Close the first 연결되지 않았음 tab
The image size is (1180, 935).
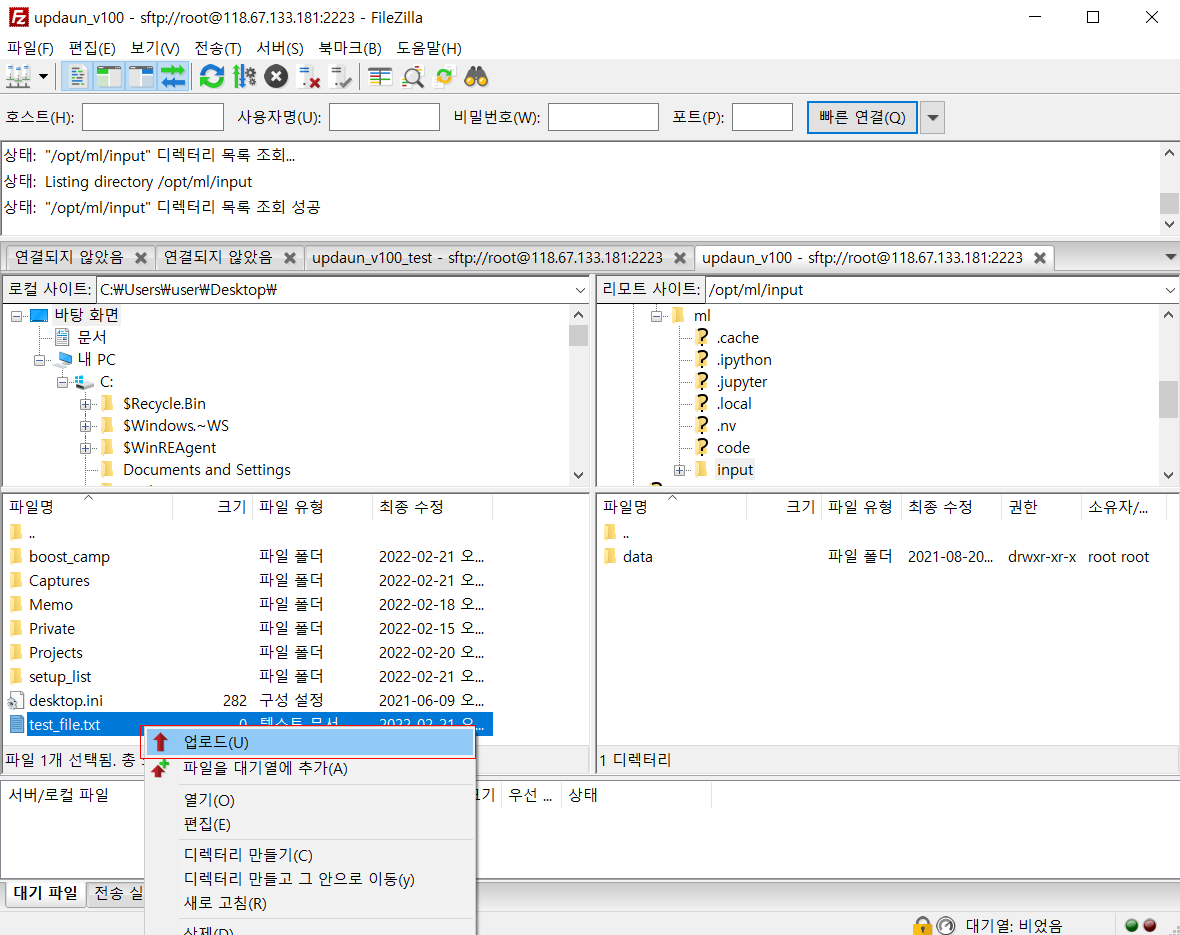(x=141, y=258)
